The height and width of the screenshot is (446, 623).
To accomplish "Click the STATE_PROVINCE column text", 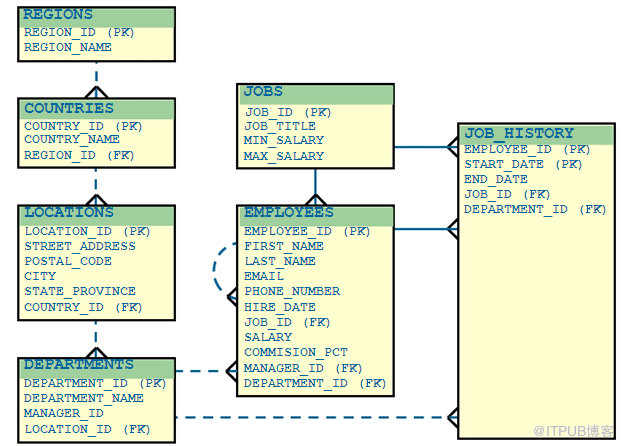I will point(80,291).
